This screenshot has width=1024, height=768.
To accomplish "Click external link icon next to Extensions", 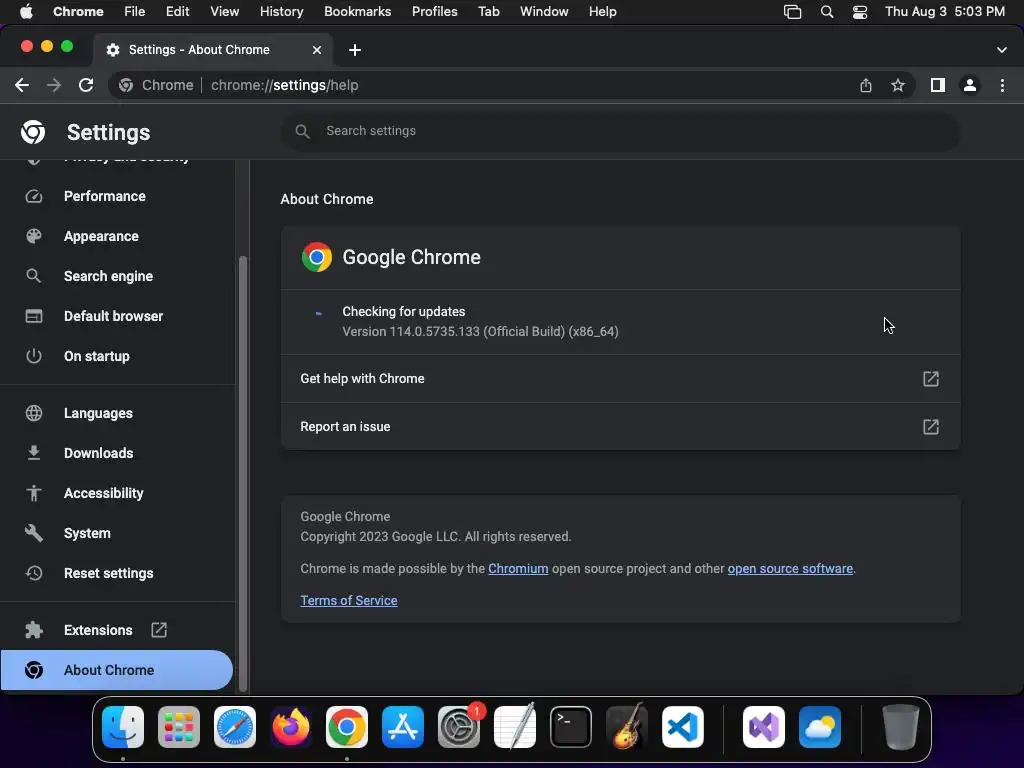I will (159, 630).
